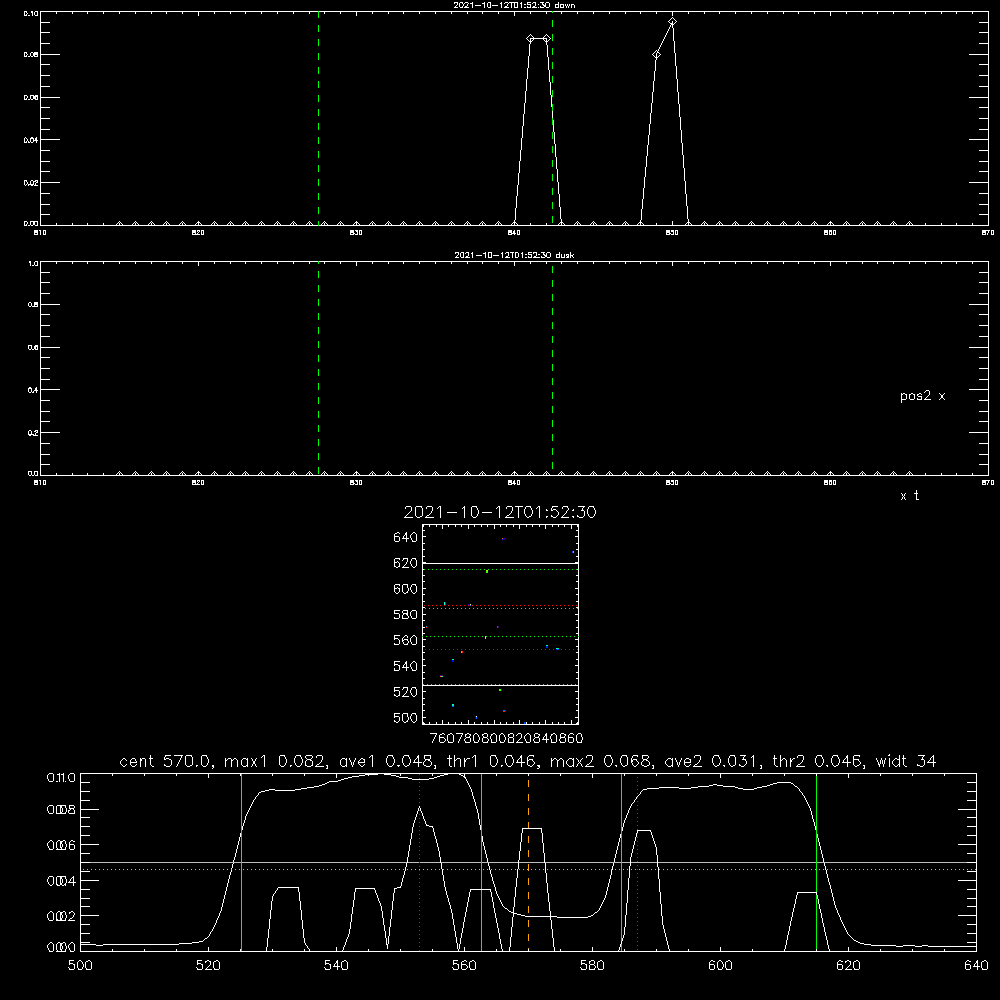
Task: Click the '500' x-axis label of bottom plot
Action: tap(80, 966)
